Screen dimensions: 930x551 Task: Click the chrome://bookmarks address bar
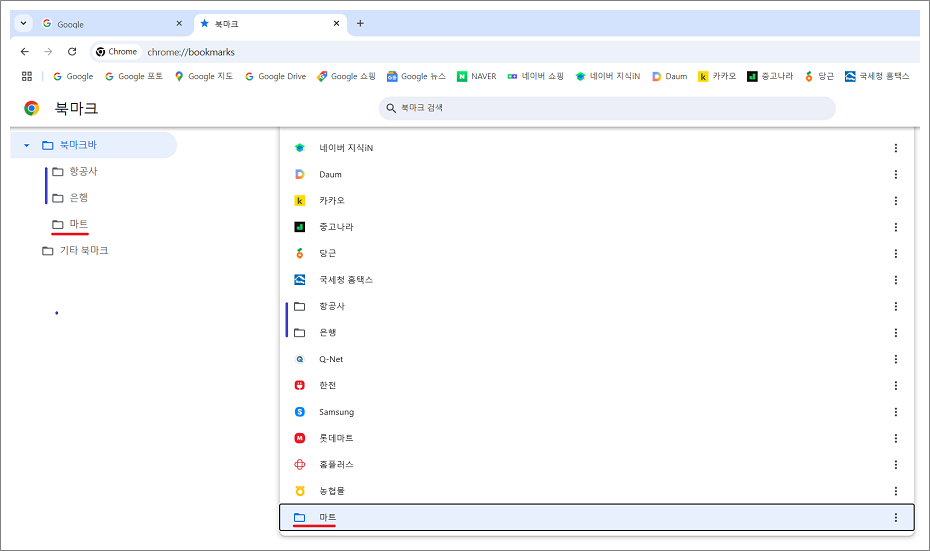click(504, 52)
